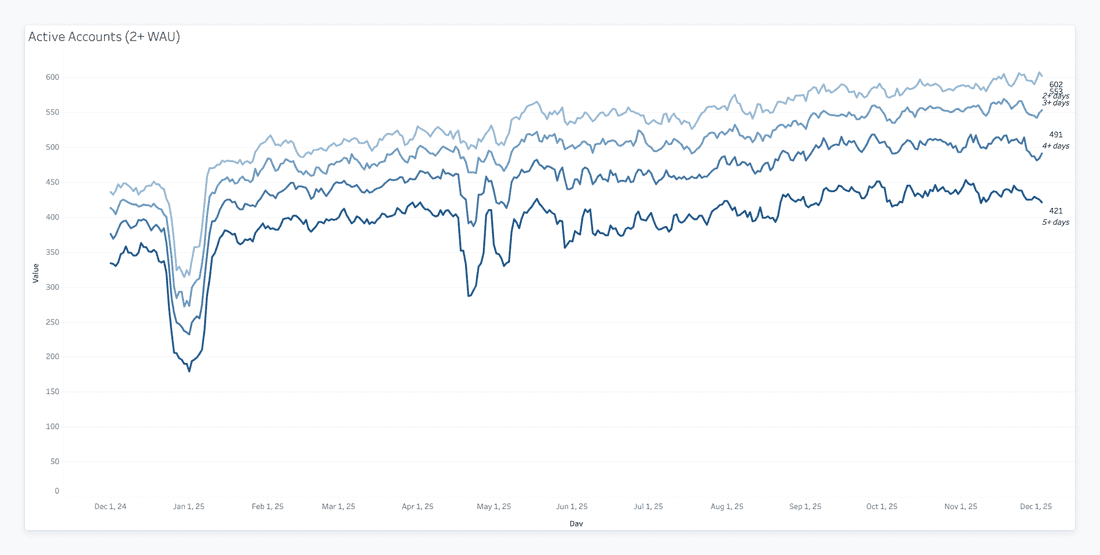Screen dimensions: 1100x555
Task: Click the Value y-axis title
Action: (x=36, y=273)
